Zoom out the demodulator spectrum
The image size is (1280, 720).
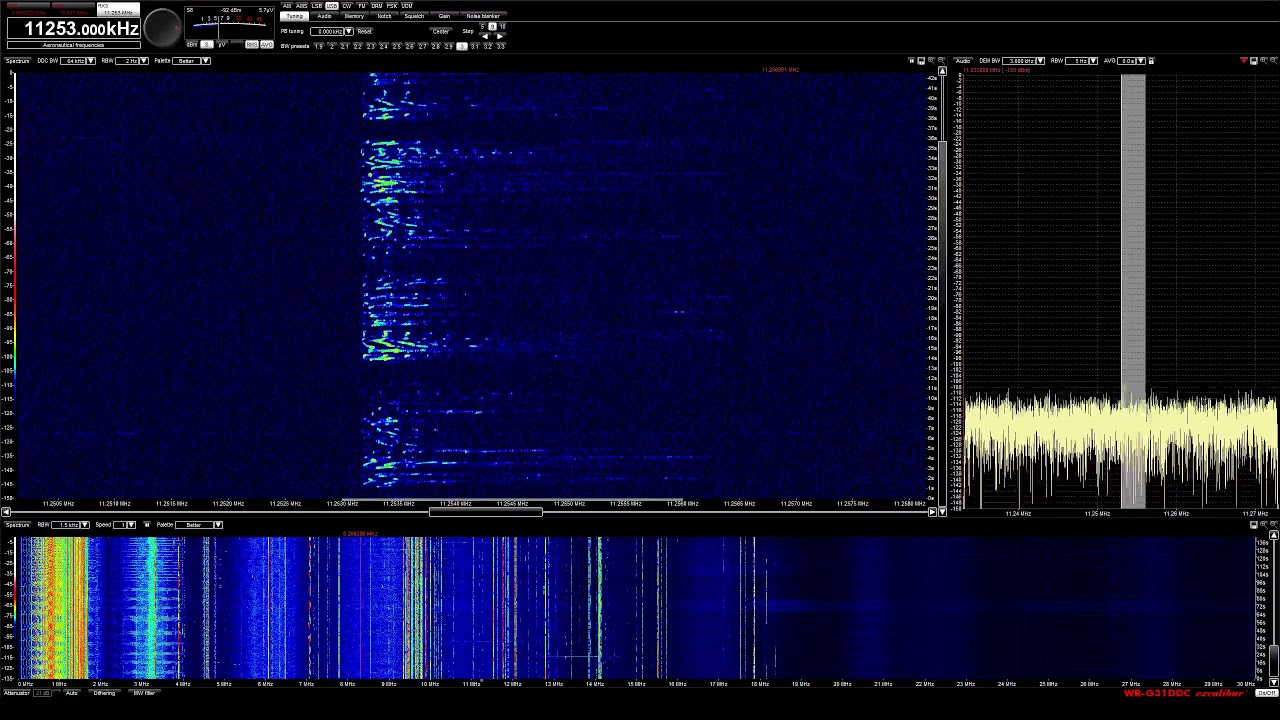pyautogui.click(x=1274, y=61)
